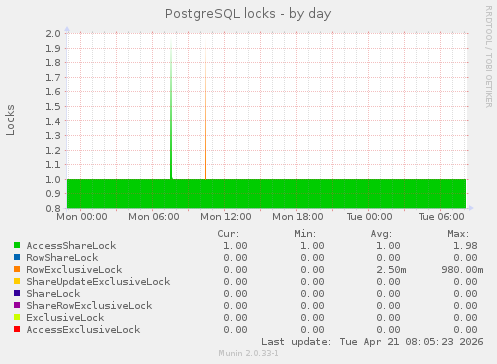Viewport: 497px width, 364px height.
Task: Click the Cur: column header
Action: (228, 234)
